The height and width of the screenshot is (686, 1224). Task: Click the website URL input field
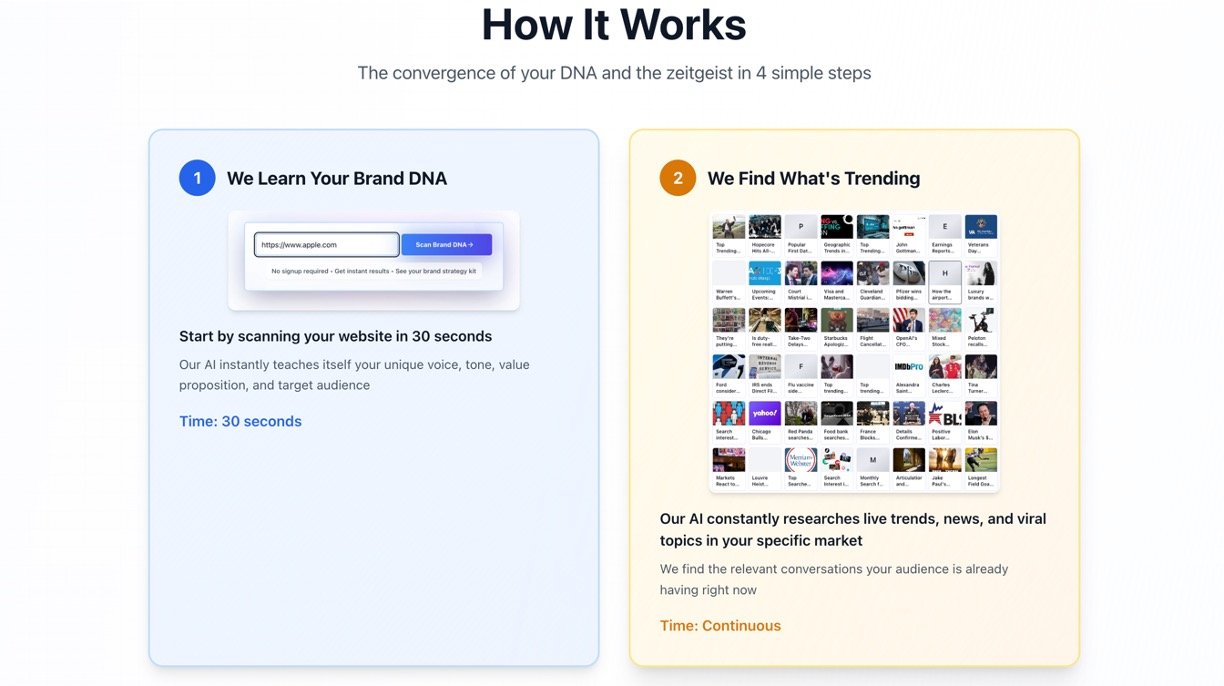click(x=326, y=245)
